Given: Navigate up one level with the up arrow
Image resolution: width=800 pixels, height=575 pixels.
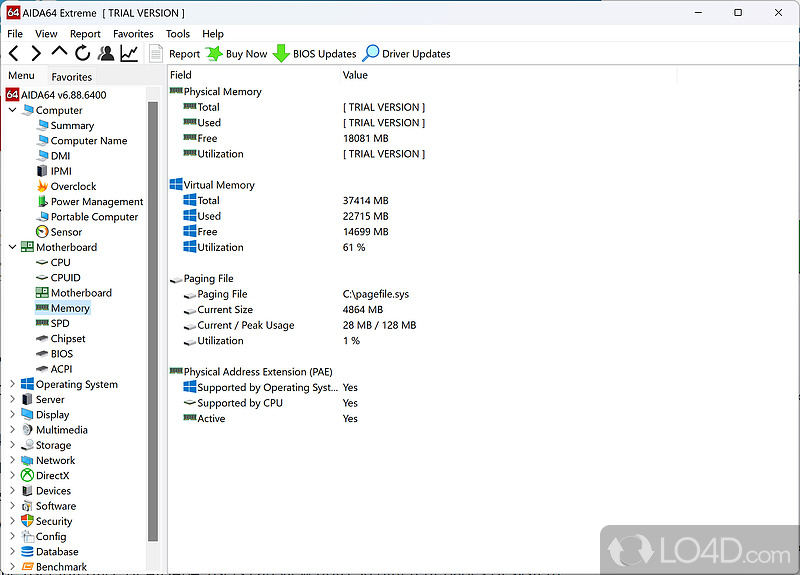Looking at the screenshot, I should (x=59, y=52).
